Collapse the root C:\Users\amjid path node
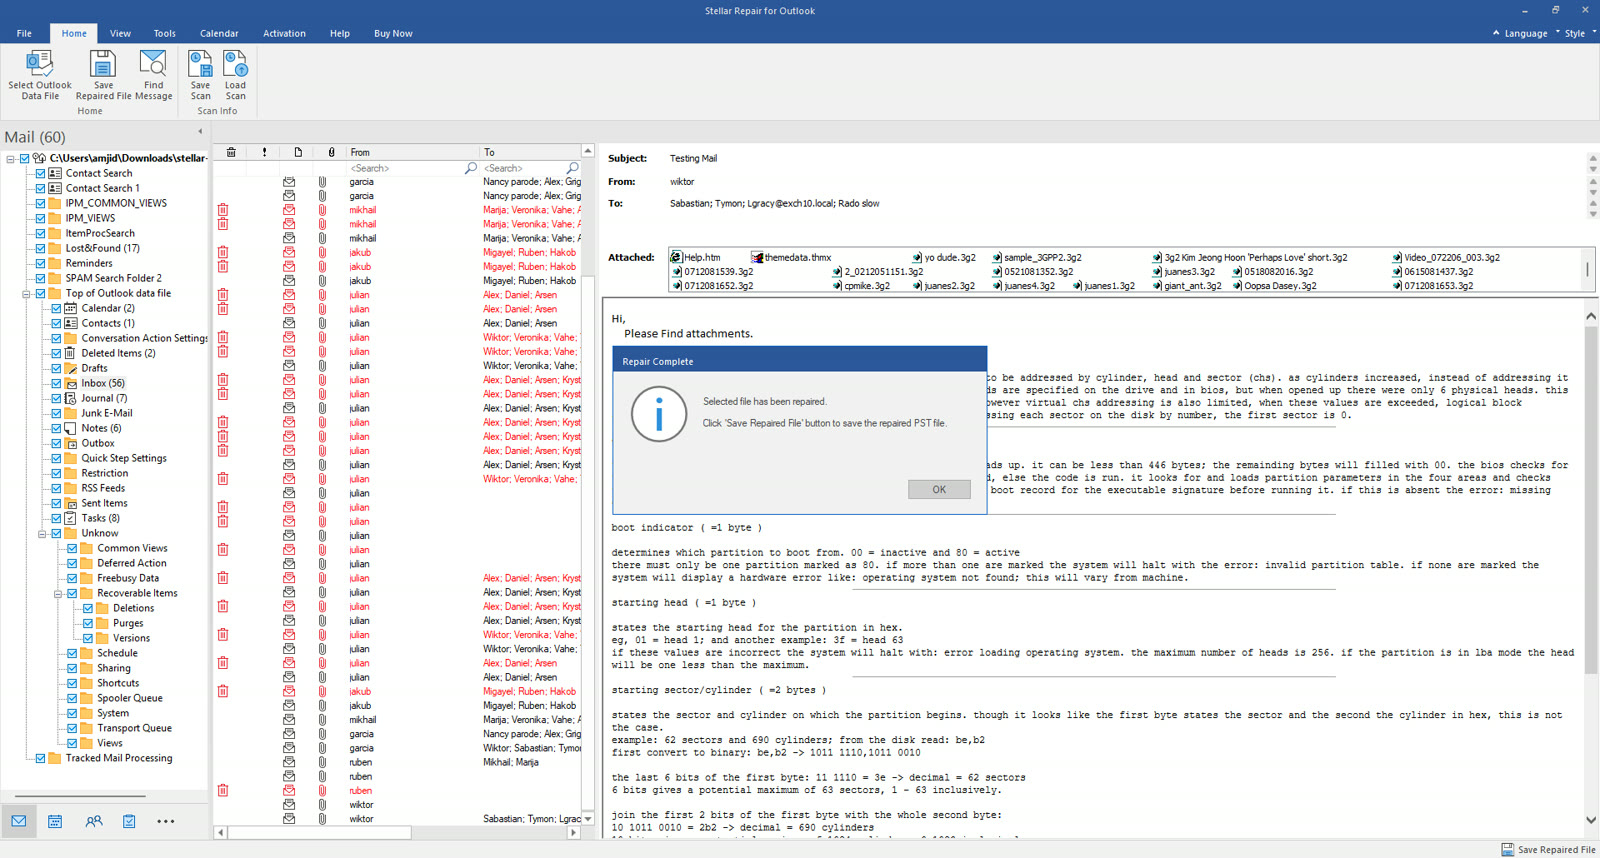The width and height of the screenshot is (1600, 858). pyautogui.click(x=10, y=159)
